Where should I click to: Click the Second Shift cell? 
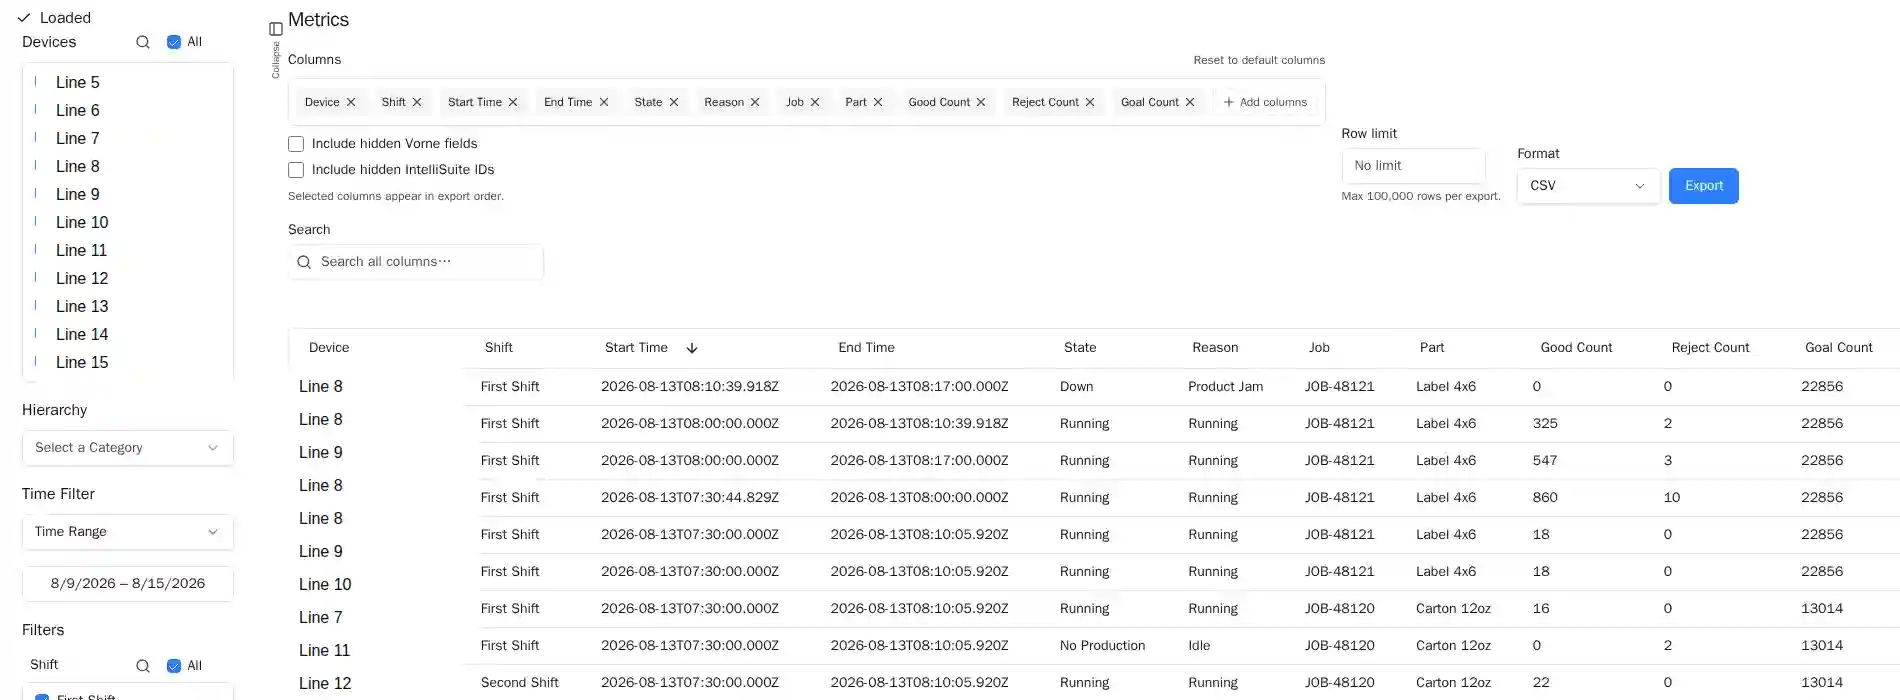519,683
